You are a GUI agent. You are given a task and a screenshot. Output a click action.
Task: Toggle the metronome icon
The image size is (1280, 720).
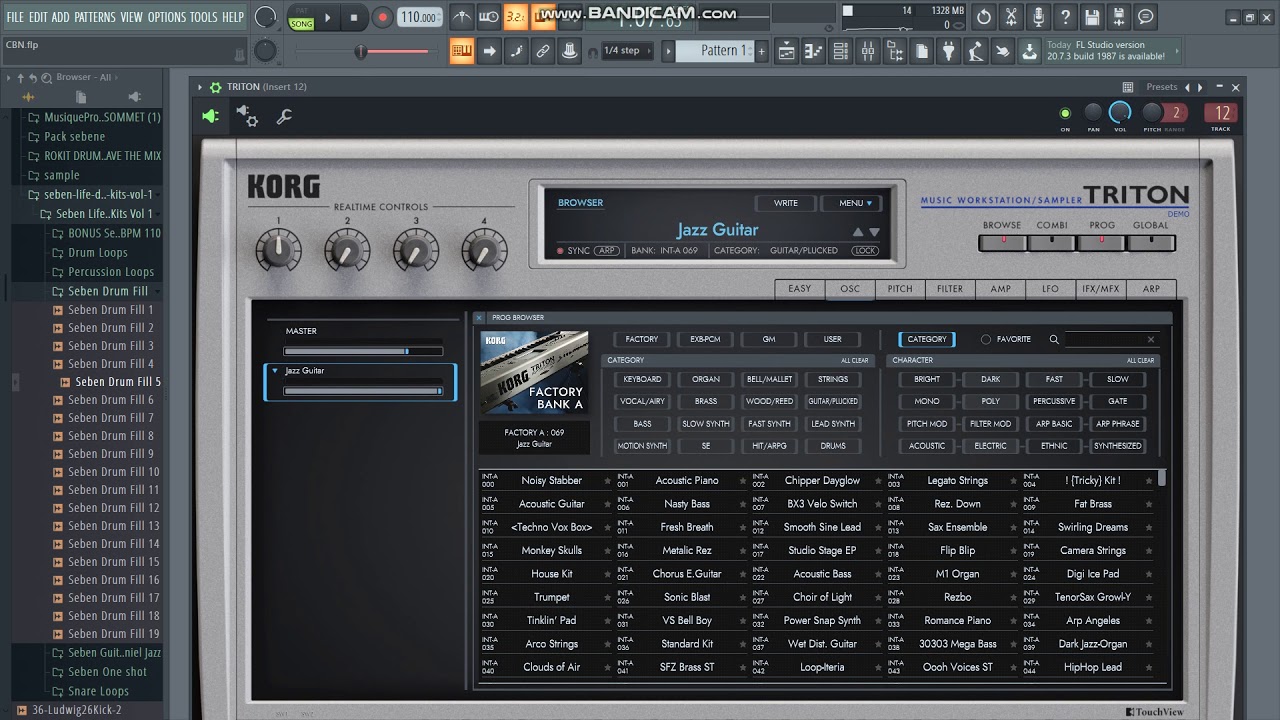pyautogui.click(x=462, y=17)
